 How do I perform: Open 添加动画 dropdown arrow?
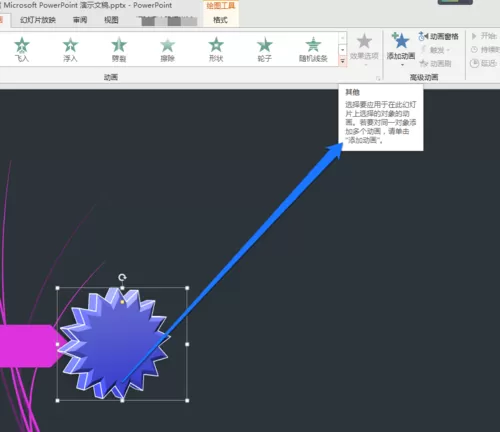click(x=402, y=65)
